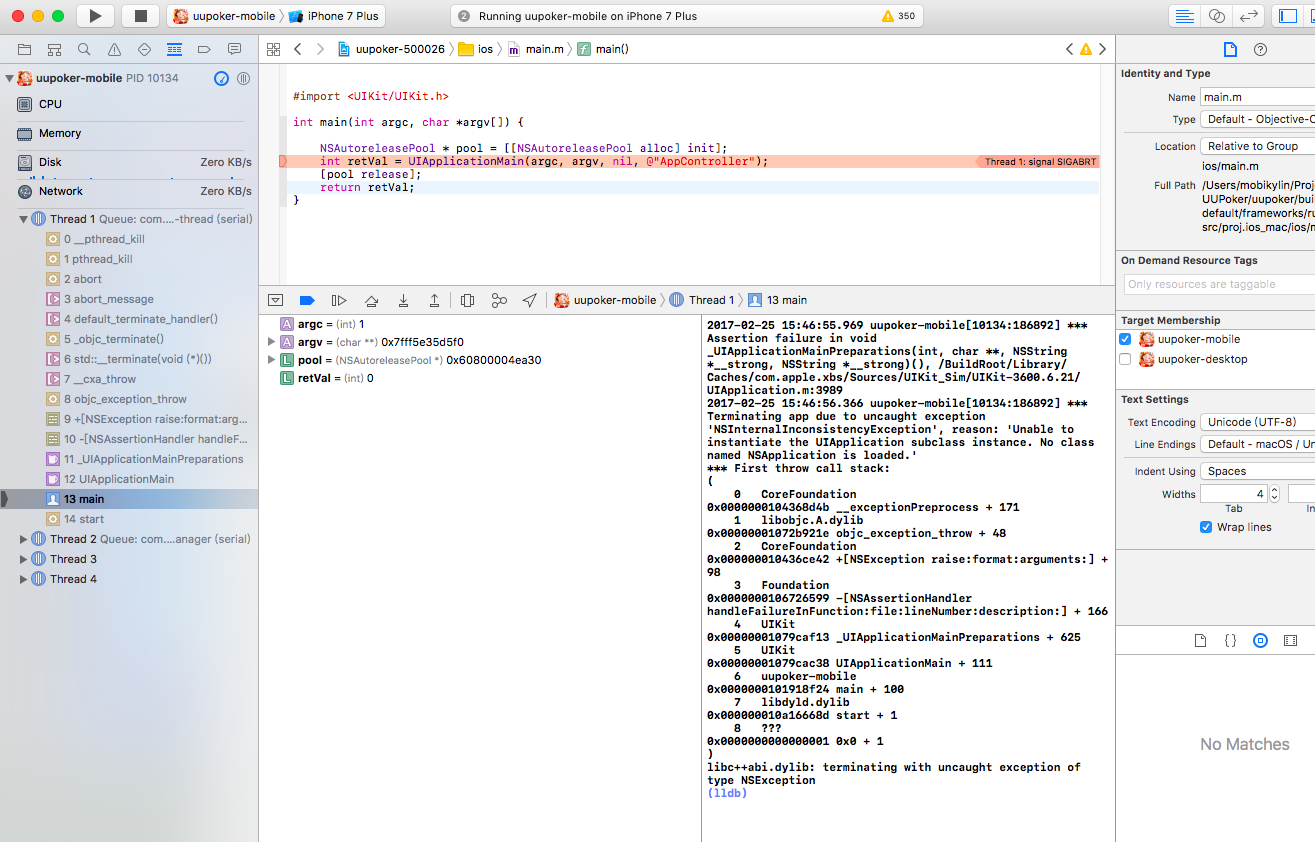The width and height of the screenshot is (1315, 842).
Task: Open the Code Snippet library
Action: pos(1230,640)
